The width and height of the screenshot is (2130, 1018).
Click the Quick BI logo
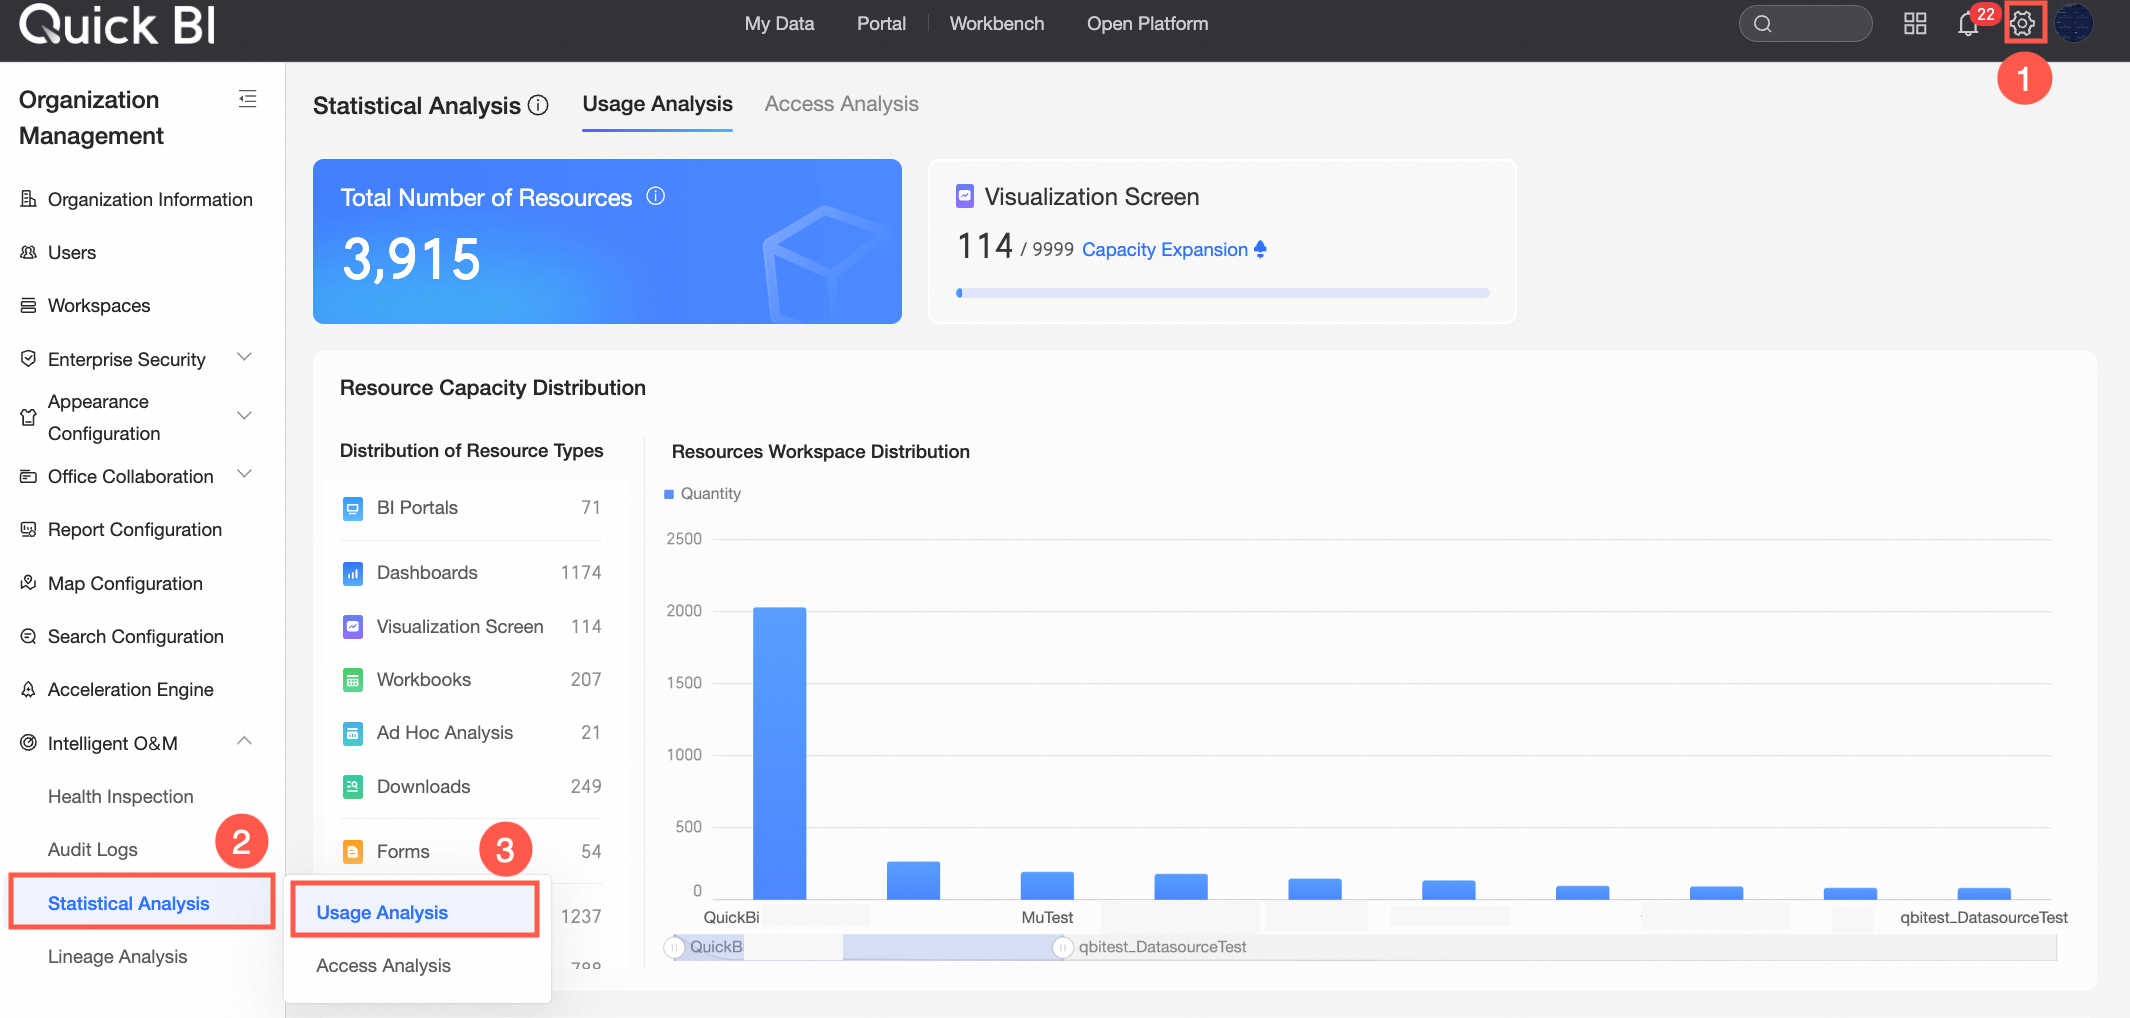[117, 24]
